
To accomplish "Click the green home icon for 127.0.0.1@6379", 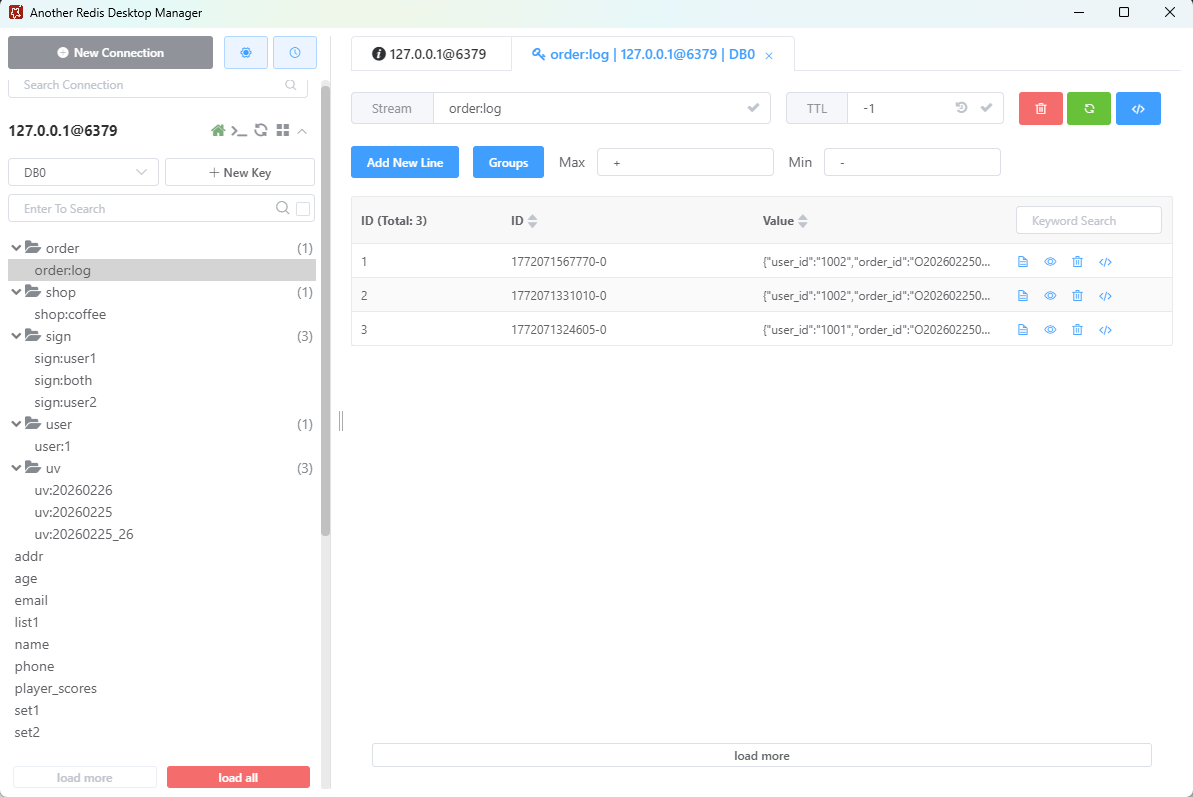I will pyautogui.click(x=218, y=130).
